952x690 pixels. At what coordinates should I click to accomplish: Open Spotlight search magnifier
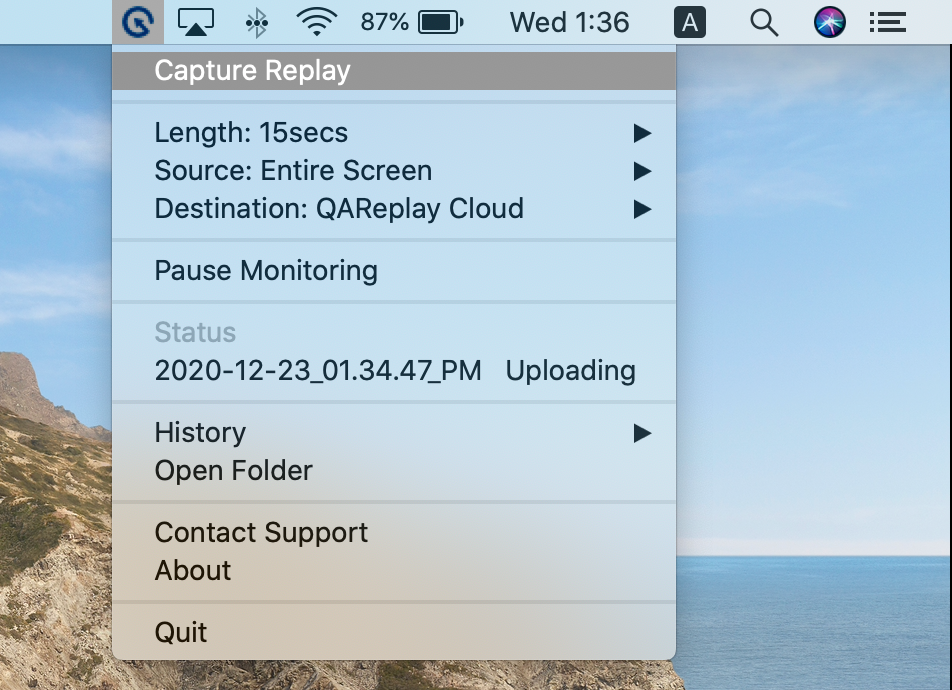click(764, 22)
